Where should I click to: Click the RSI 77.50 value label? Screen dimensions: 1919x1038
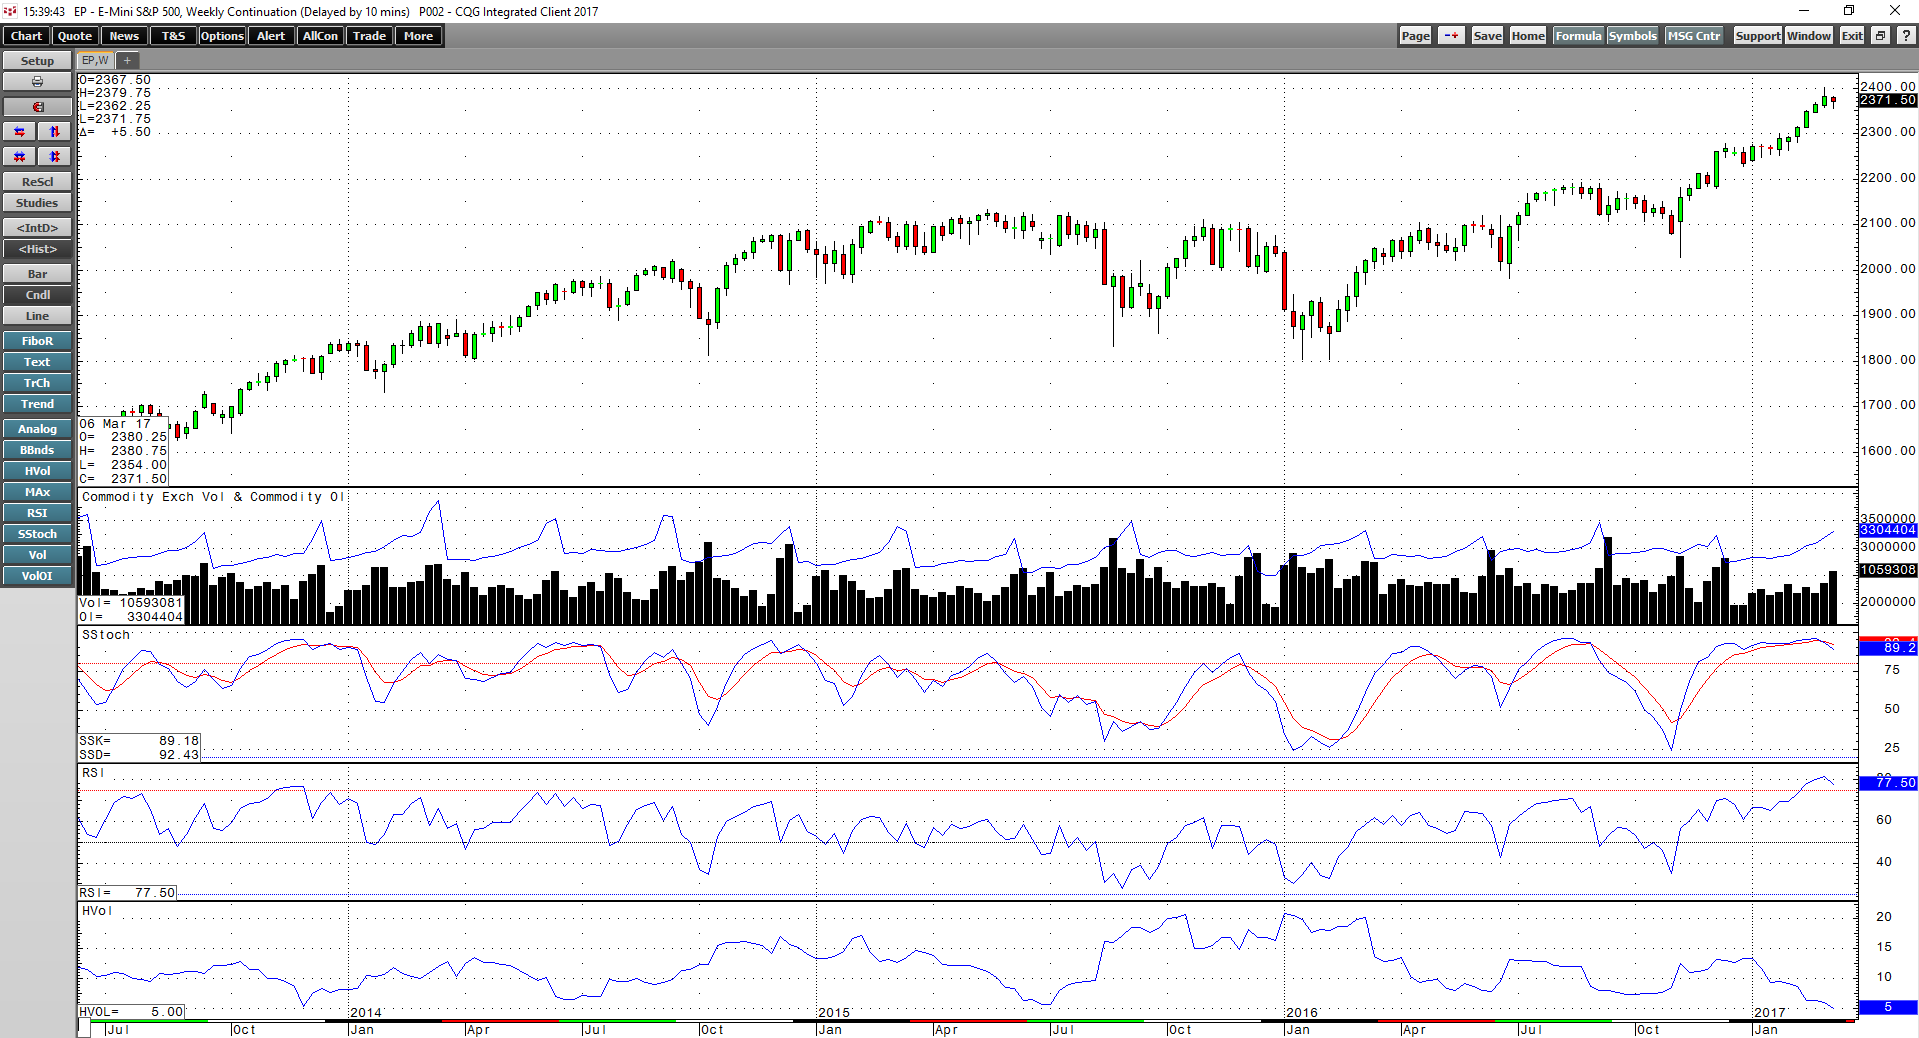coord(1888,783)
